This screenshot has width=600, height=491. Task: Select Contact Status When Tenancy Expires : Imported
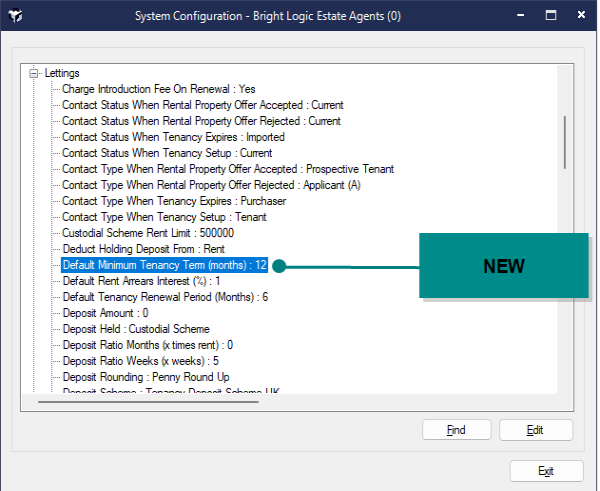173,137
